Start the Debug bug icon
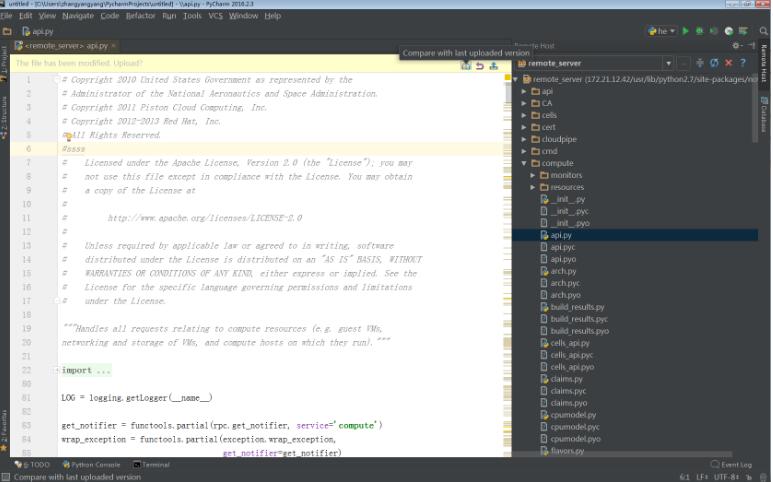Viewport: 773px width, 482px height. [x=699, y=31]
